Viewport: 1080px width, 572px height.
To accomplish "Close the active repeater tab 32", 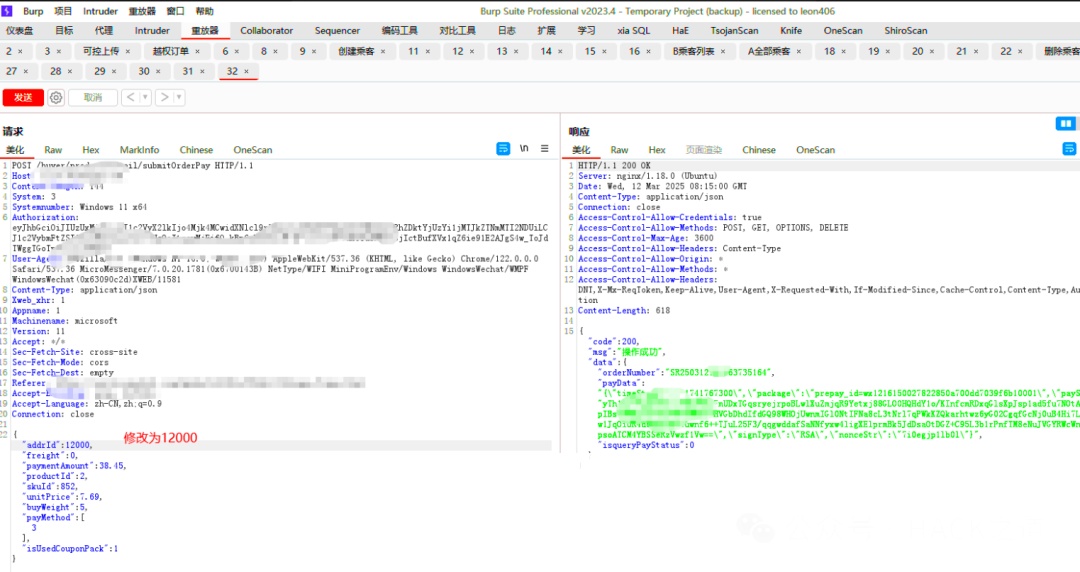I will click(247, 72).
